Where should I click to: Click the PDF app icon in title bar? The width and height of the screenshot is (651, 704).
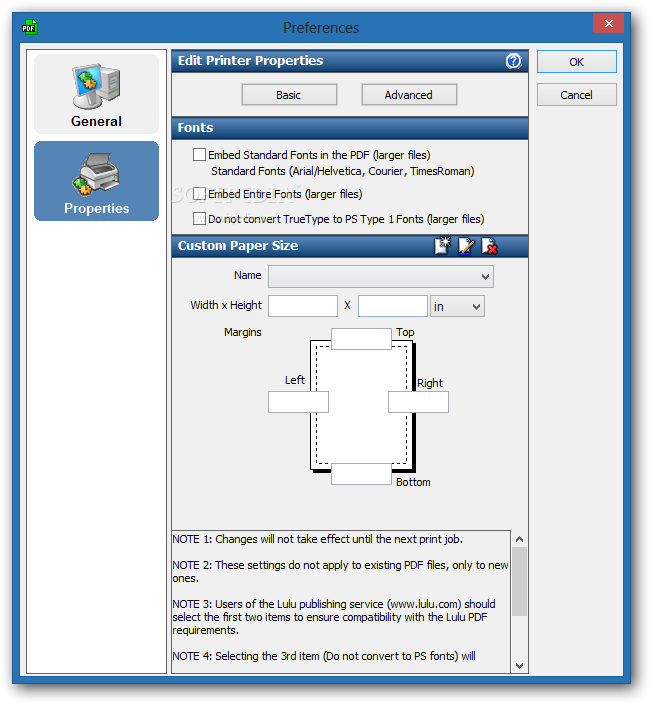coord(30,27)
